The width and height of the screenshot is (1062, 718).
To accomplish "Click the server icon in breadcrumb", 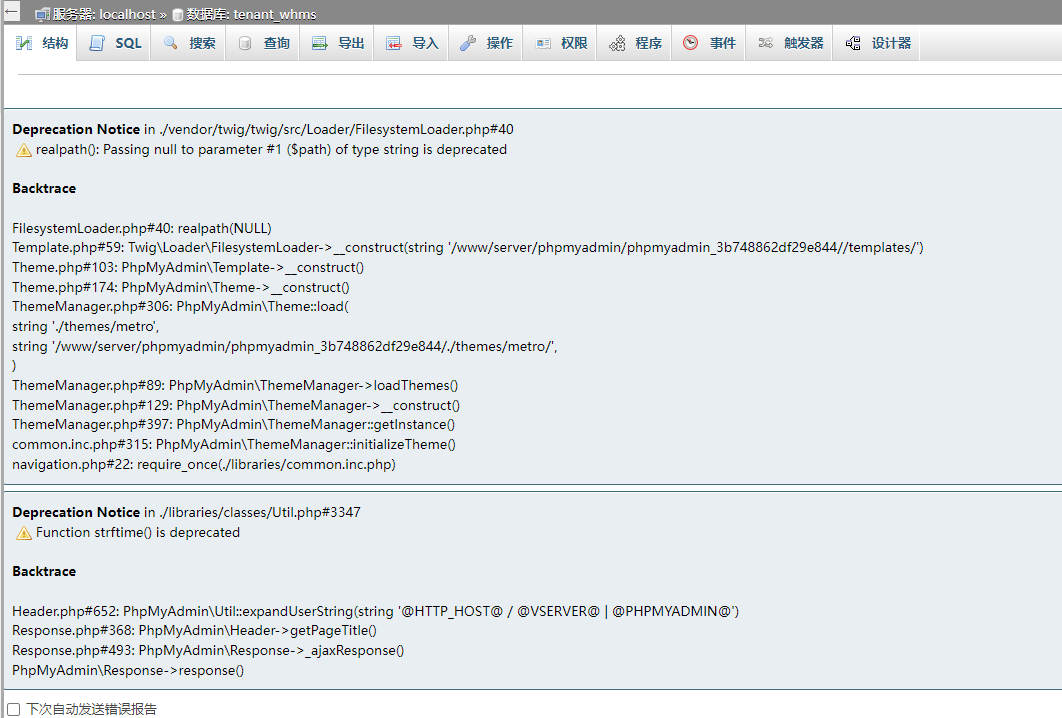I will pos(42,15).
